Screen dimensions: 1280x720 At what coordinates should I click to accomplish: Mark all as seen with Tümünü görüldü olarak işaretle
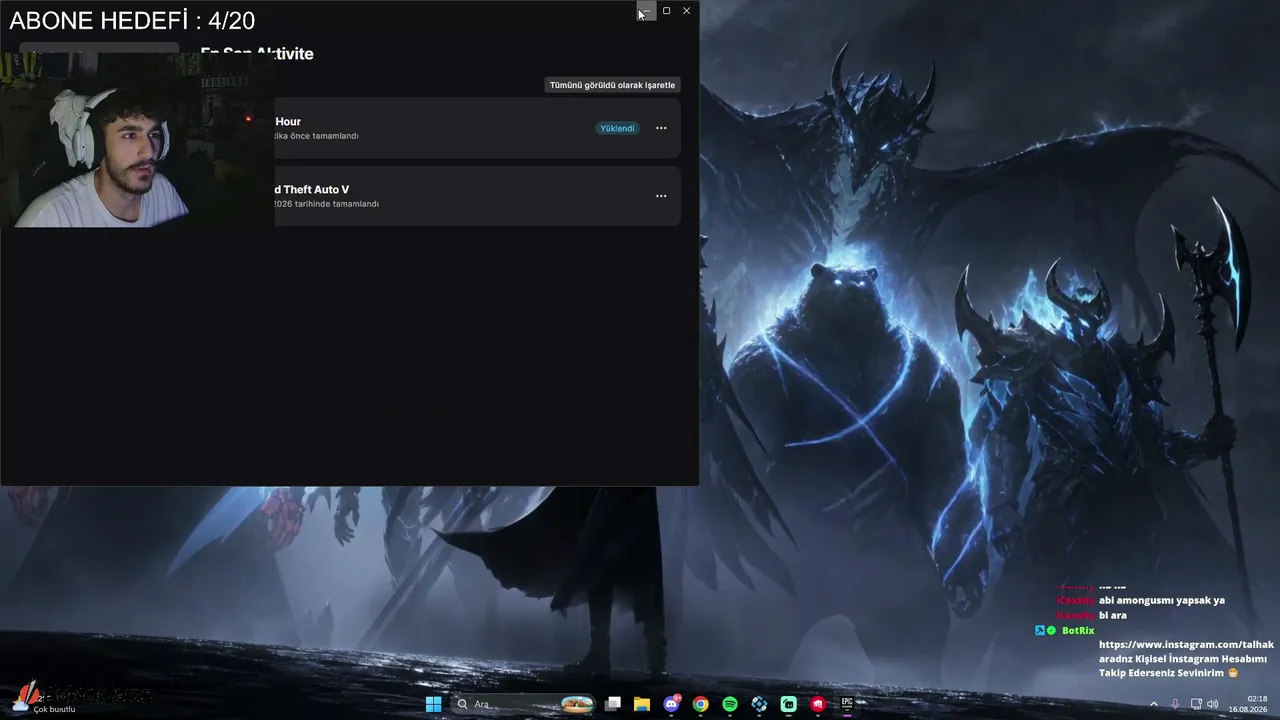(612, 85)
